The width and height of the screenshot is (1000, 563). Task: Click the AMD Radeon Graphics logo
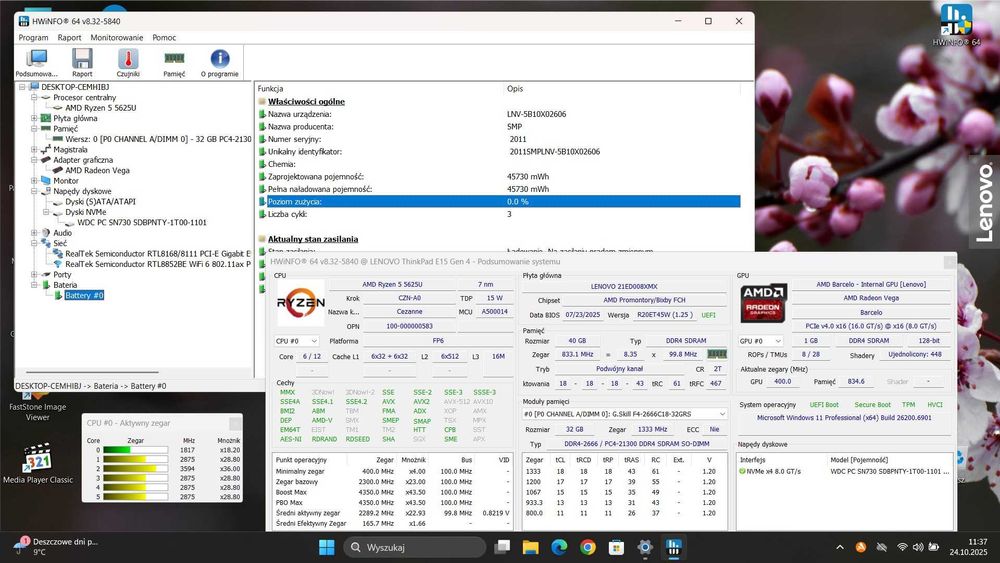[x=763, y=302]
